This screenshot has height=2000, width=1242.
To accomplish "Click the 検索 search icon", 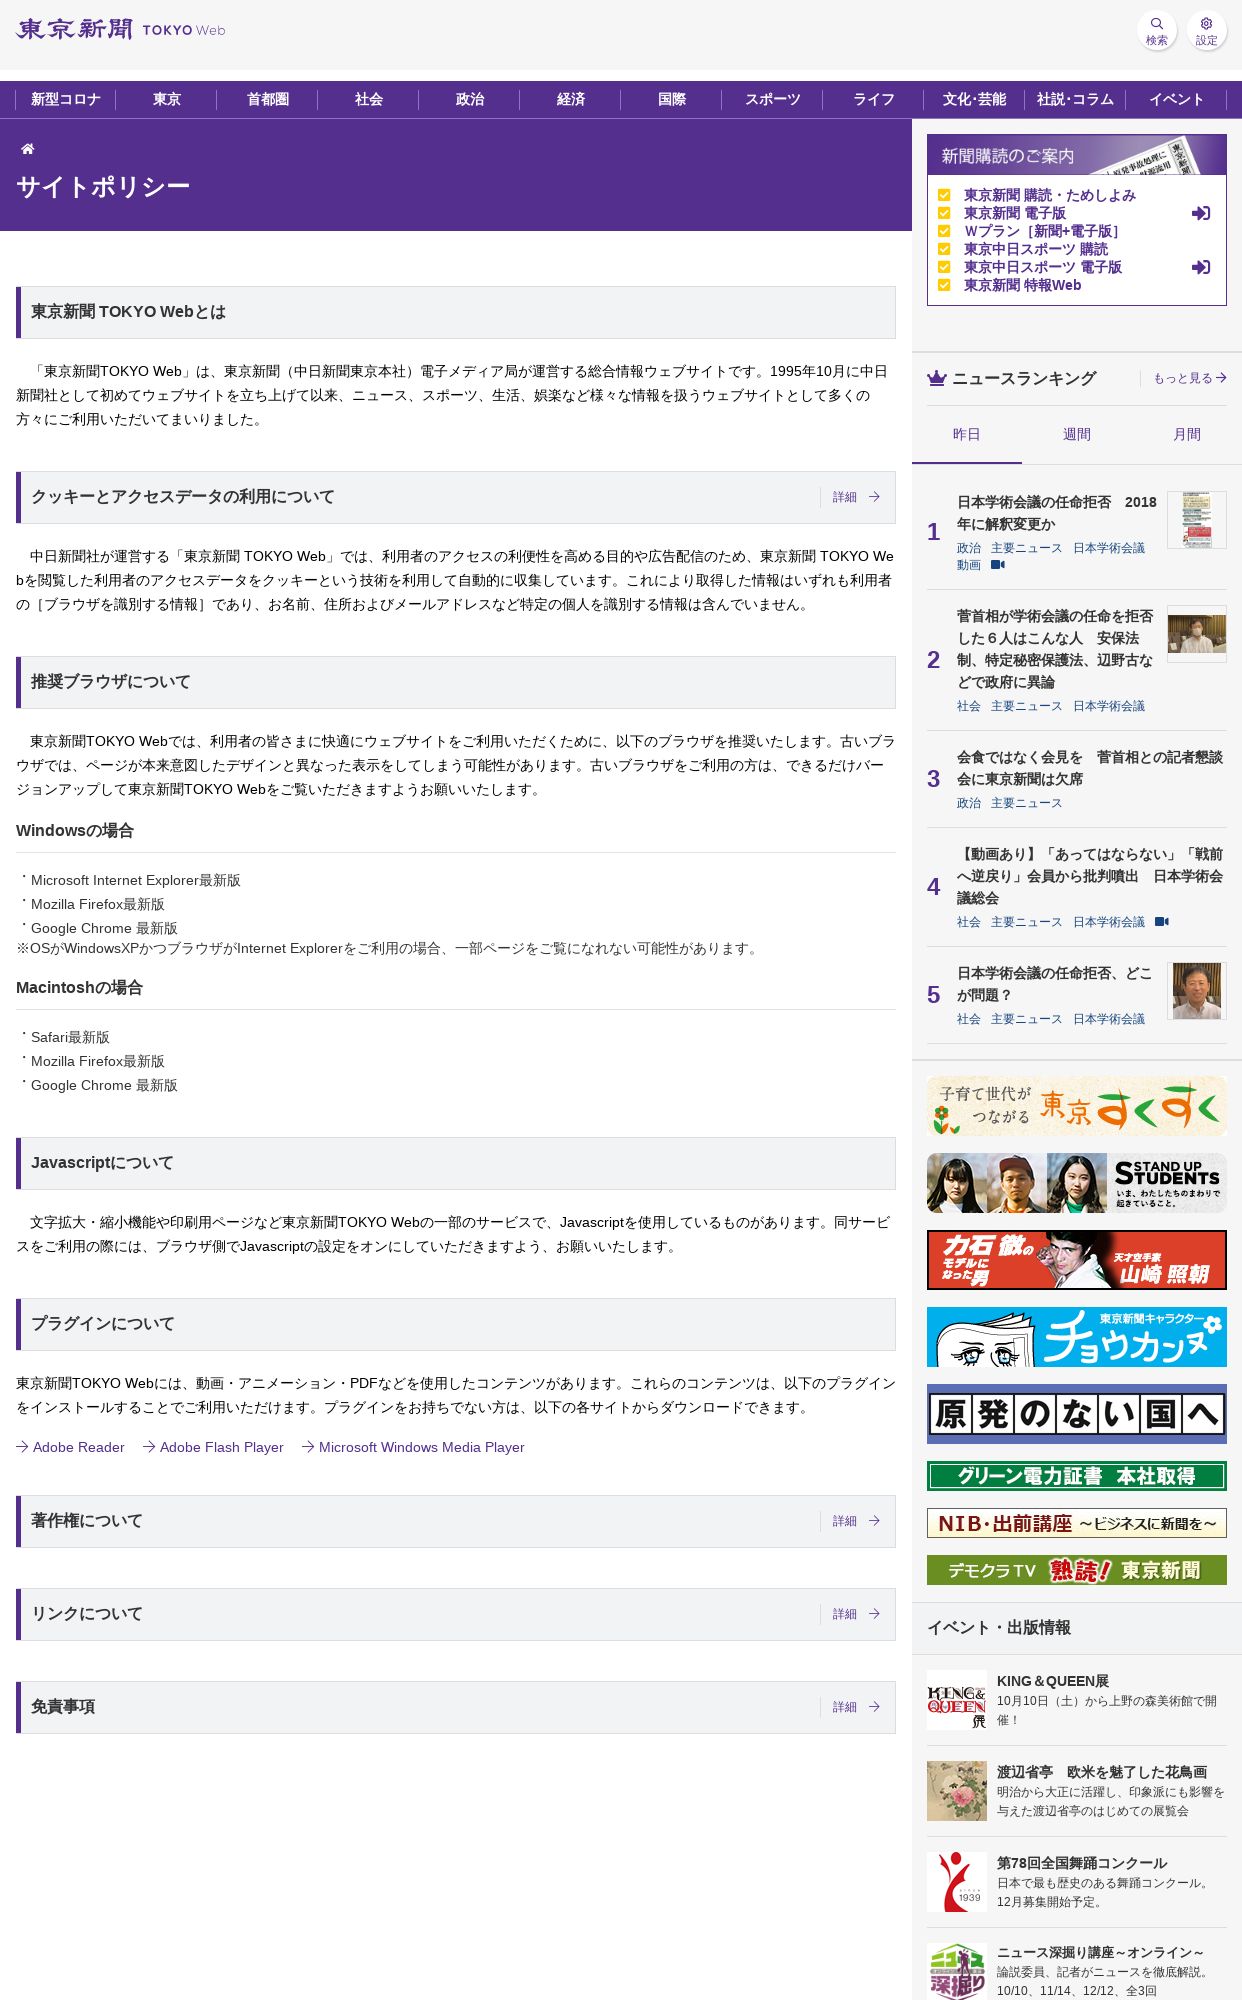I will 1157,30.
